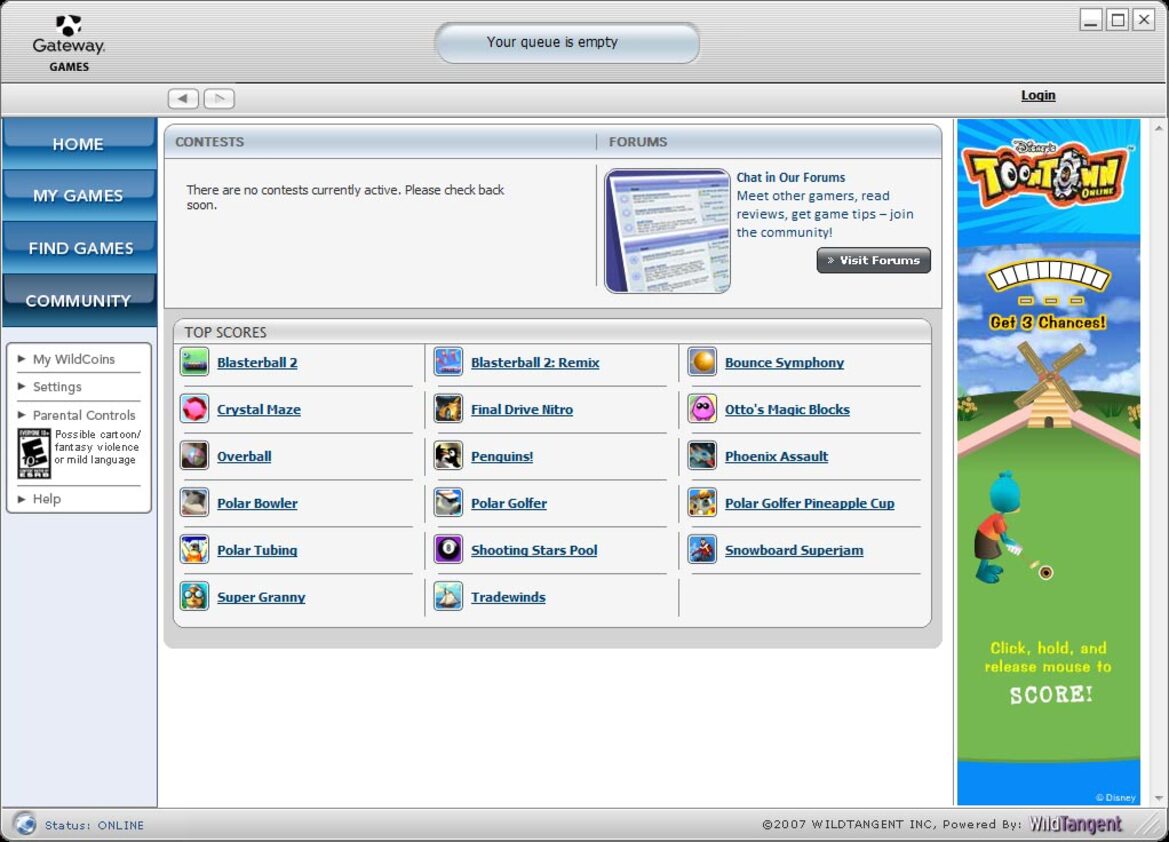Open the Polar Golfer Pineapple Cup link
The height and width of the screenshot is (842, 1169).
tap(810, 503)
